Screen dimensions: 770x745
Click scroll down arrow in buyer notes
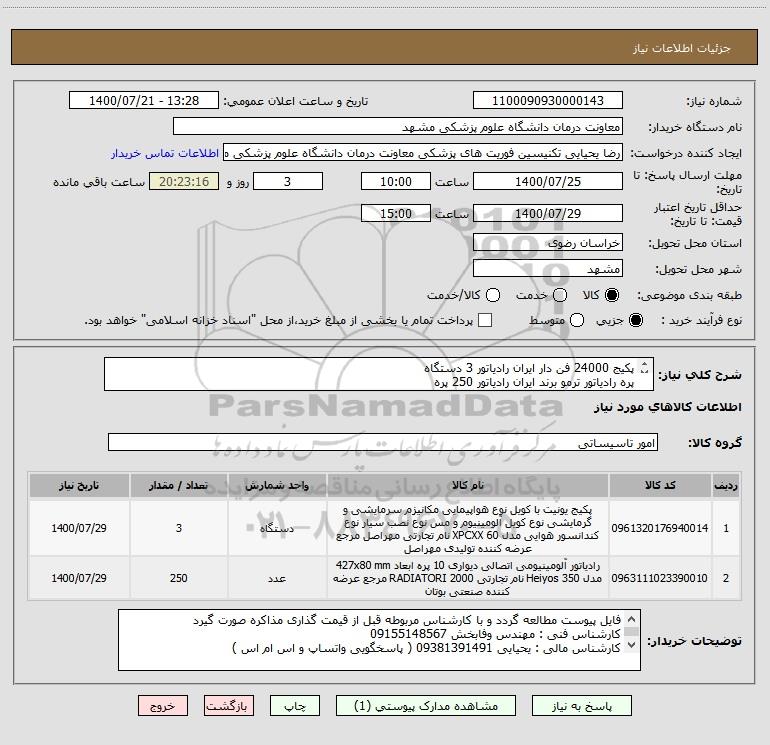tap(632, 645)
